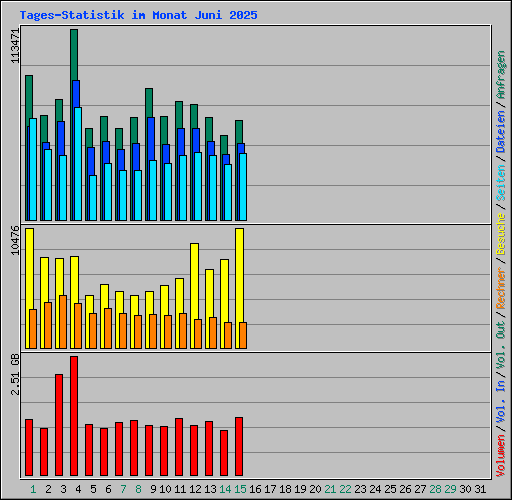The height and width of the screenshot is (500, 512).
Task: Click day 18 on the x-axis
Action: 285,489
